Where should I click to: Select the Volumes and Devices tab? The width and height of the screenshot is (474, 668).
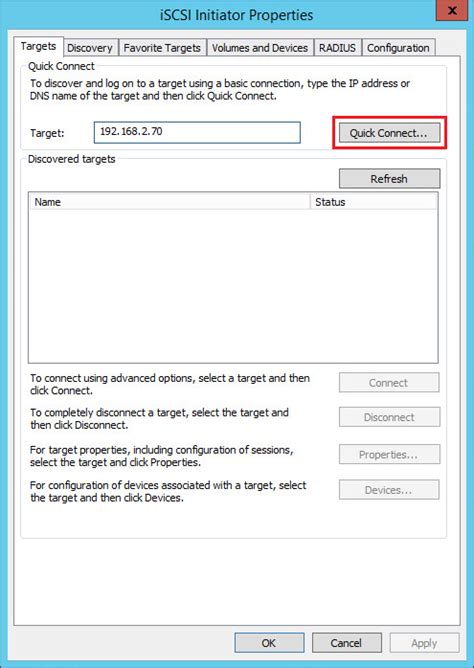[x=260, y=48]
